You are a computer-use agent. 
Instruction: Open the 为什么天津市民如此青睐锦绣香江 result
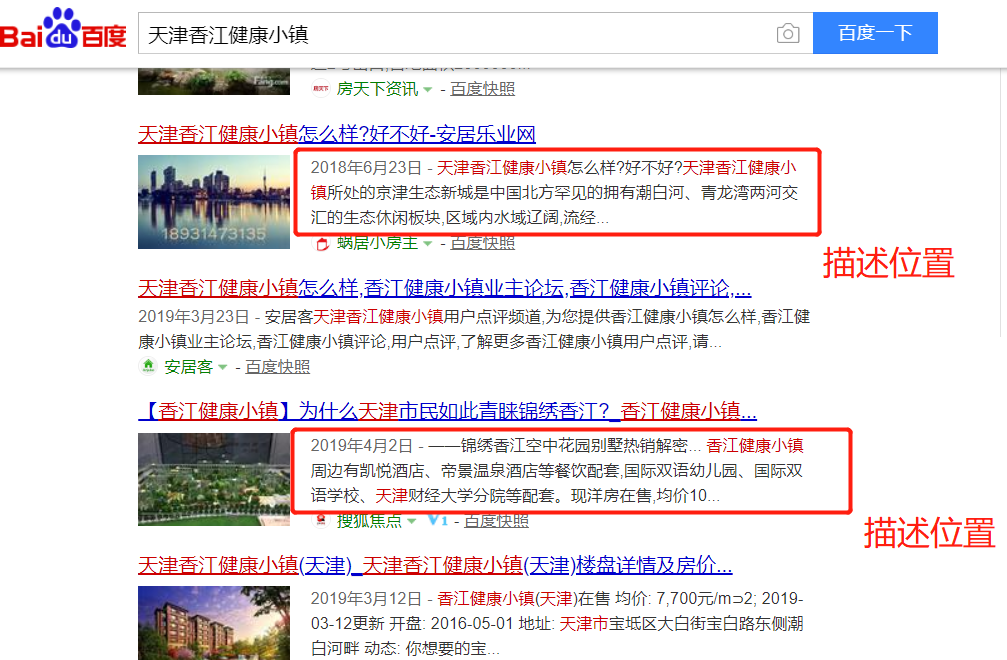tap(448, 411)
